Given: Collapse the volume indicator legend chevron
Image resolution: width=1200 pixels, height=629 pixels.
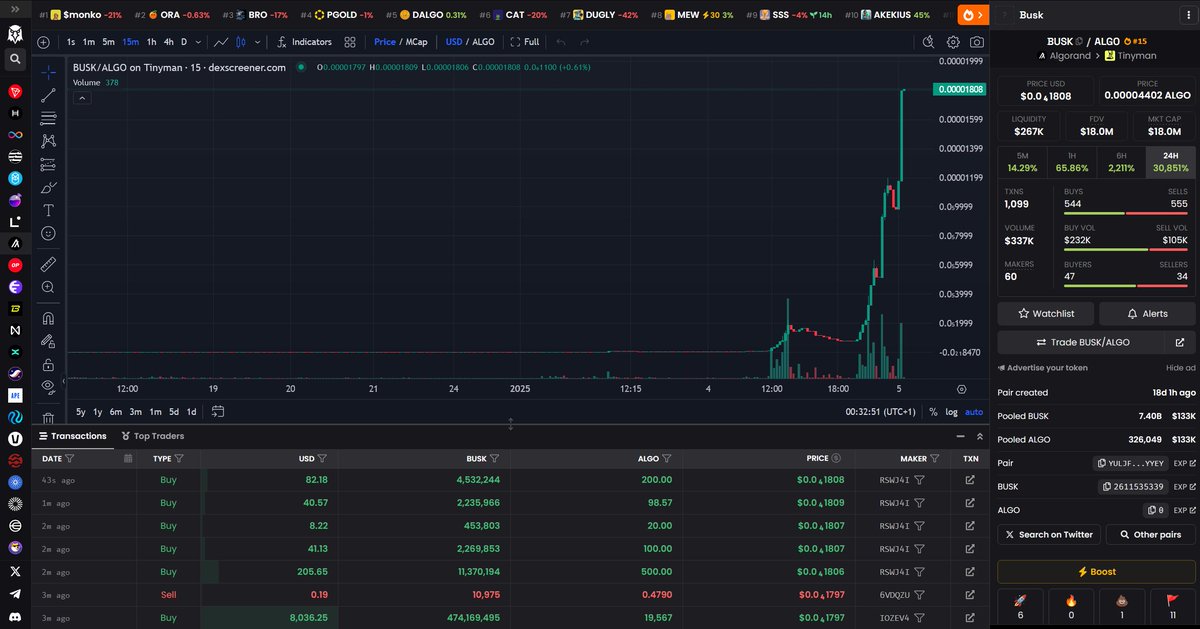Looking at the screenshot, I should 82,98.
